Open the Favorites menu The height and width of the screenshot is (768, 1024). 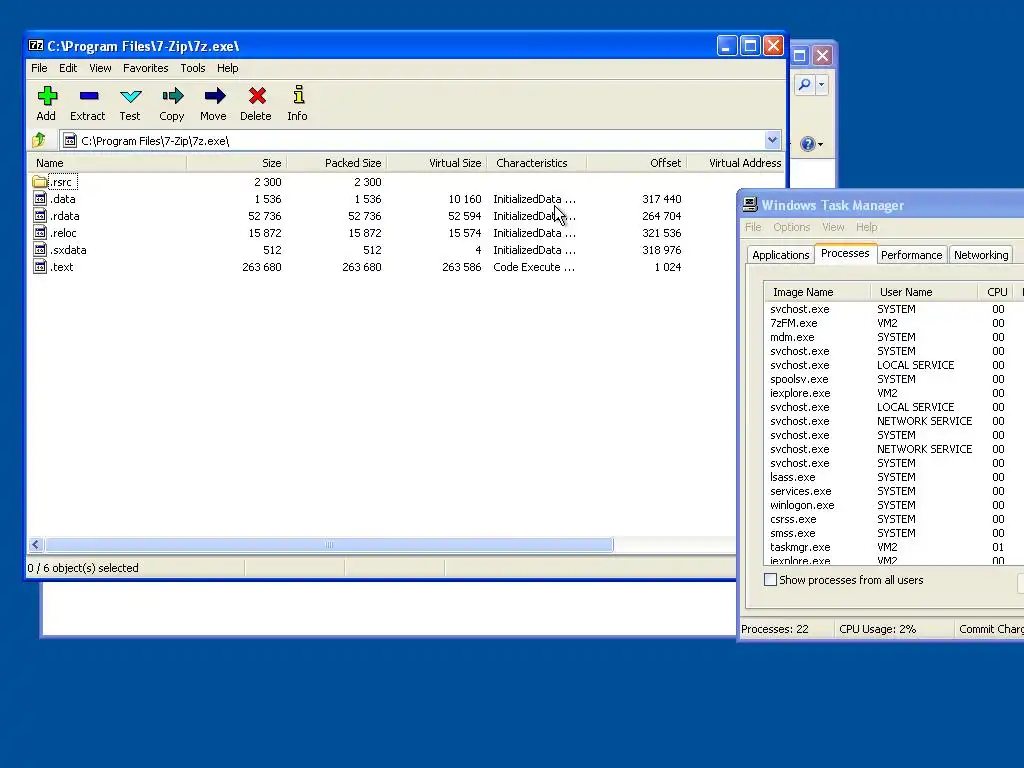(146, 68)
